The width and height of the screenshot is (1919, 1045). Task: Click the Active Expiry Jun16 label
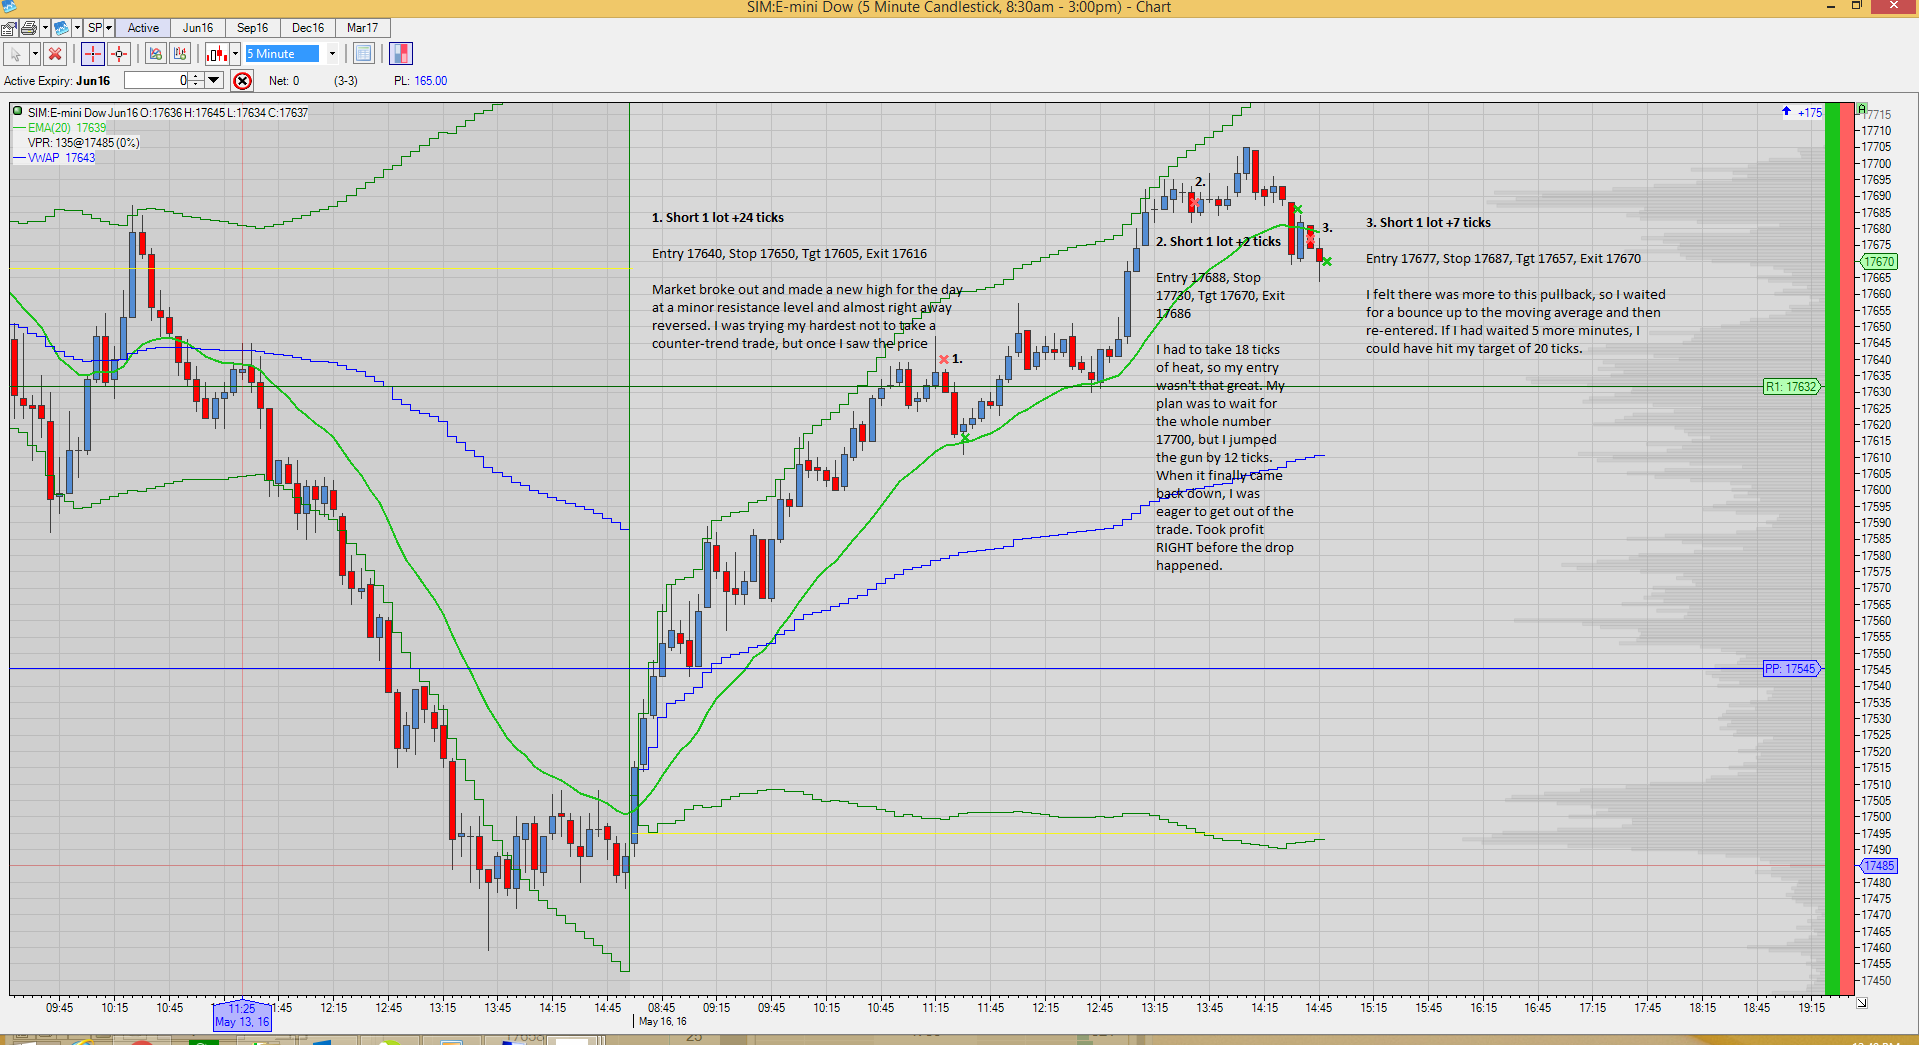pos(57,81)
